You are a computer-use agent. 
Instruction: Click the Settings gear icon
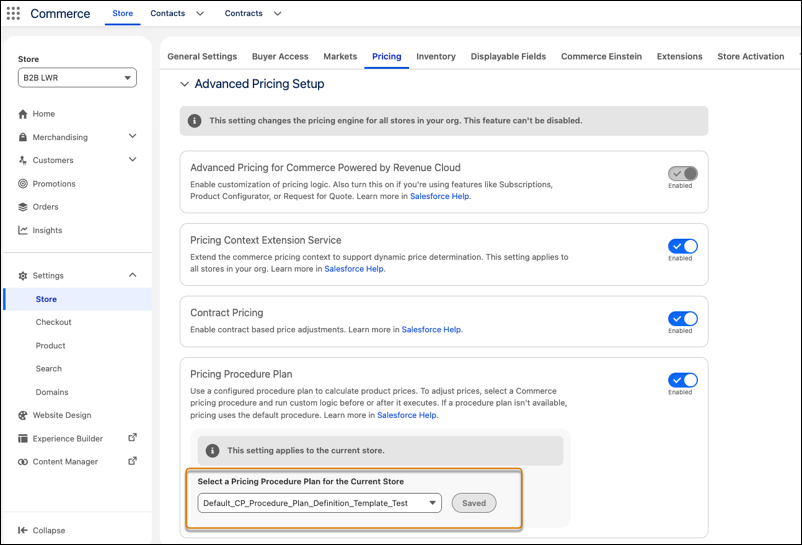point(23,276)
